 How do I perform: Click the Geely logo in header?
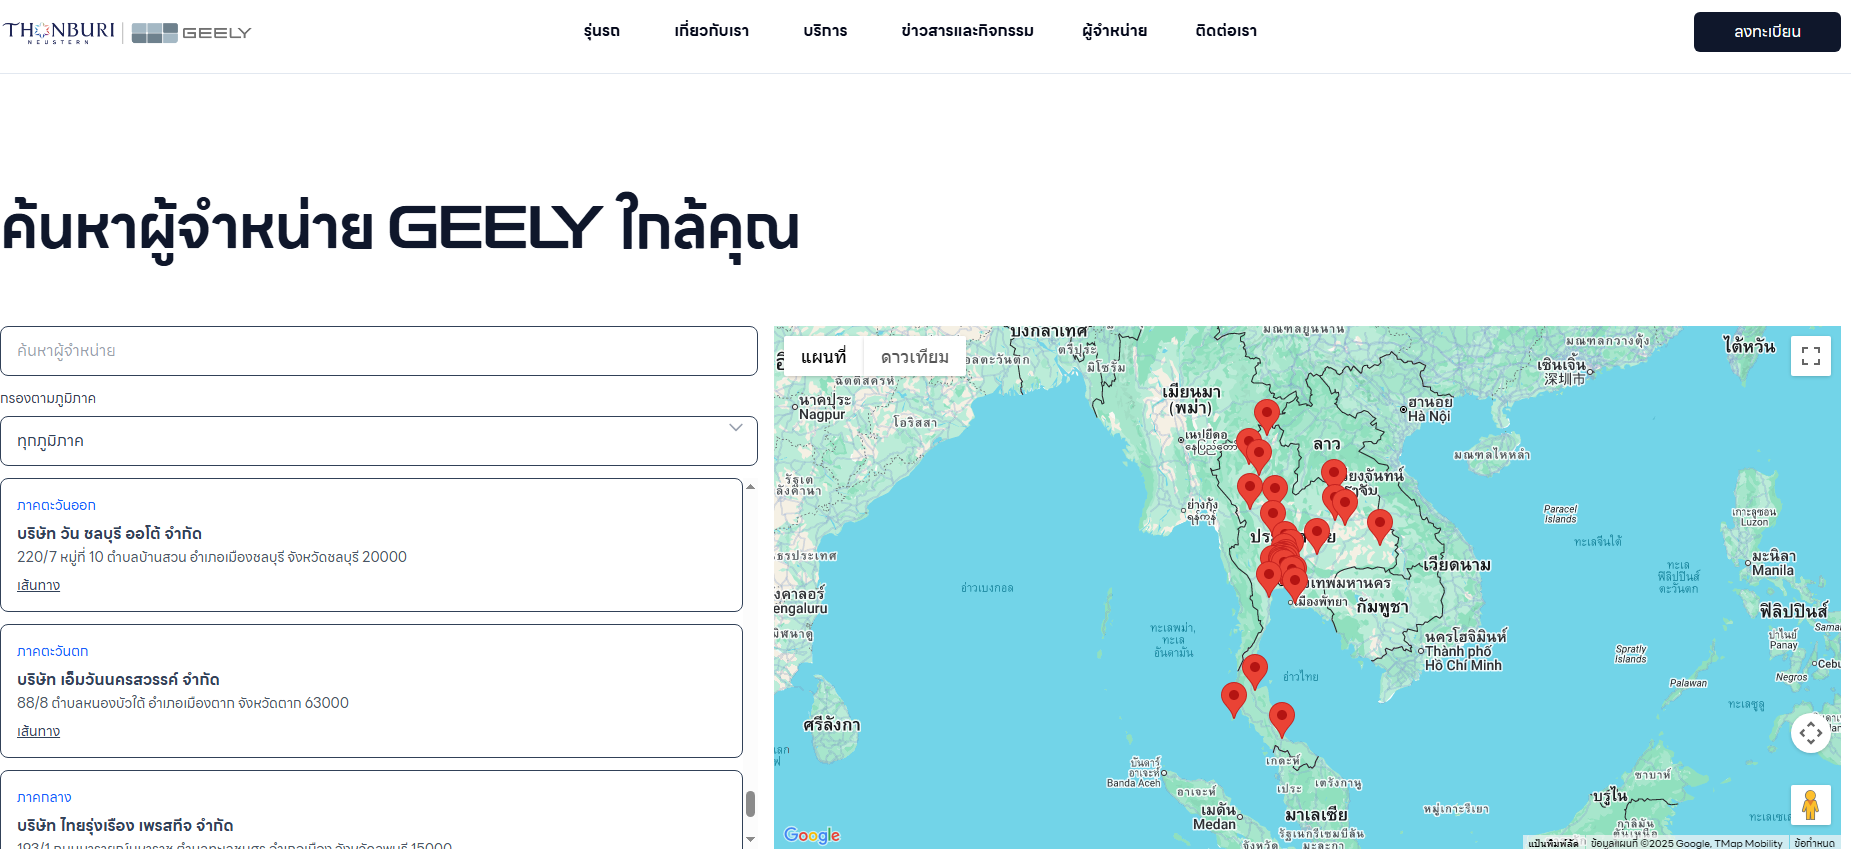pyautogui.click(x=191, y=33)
